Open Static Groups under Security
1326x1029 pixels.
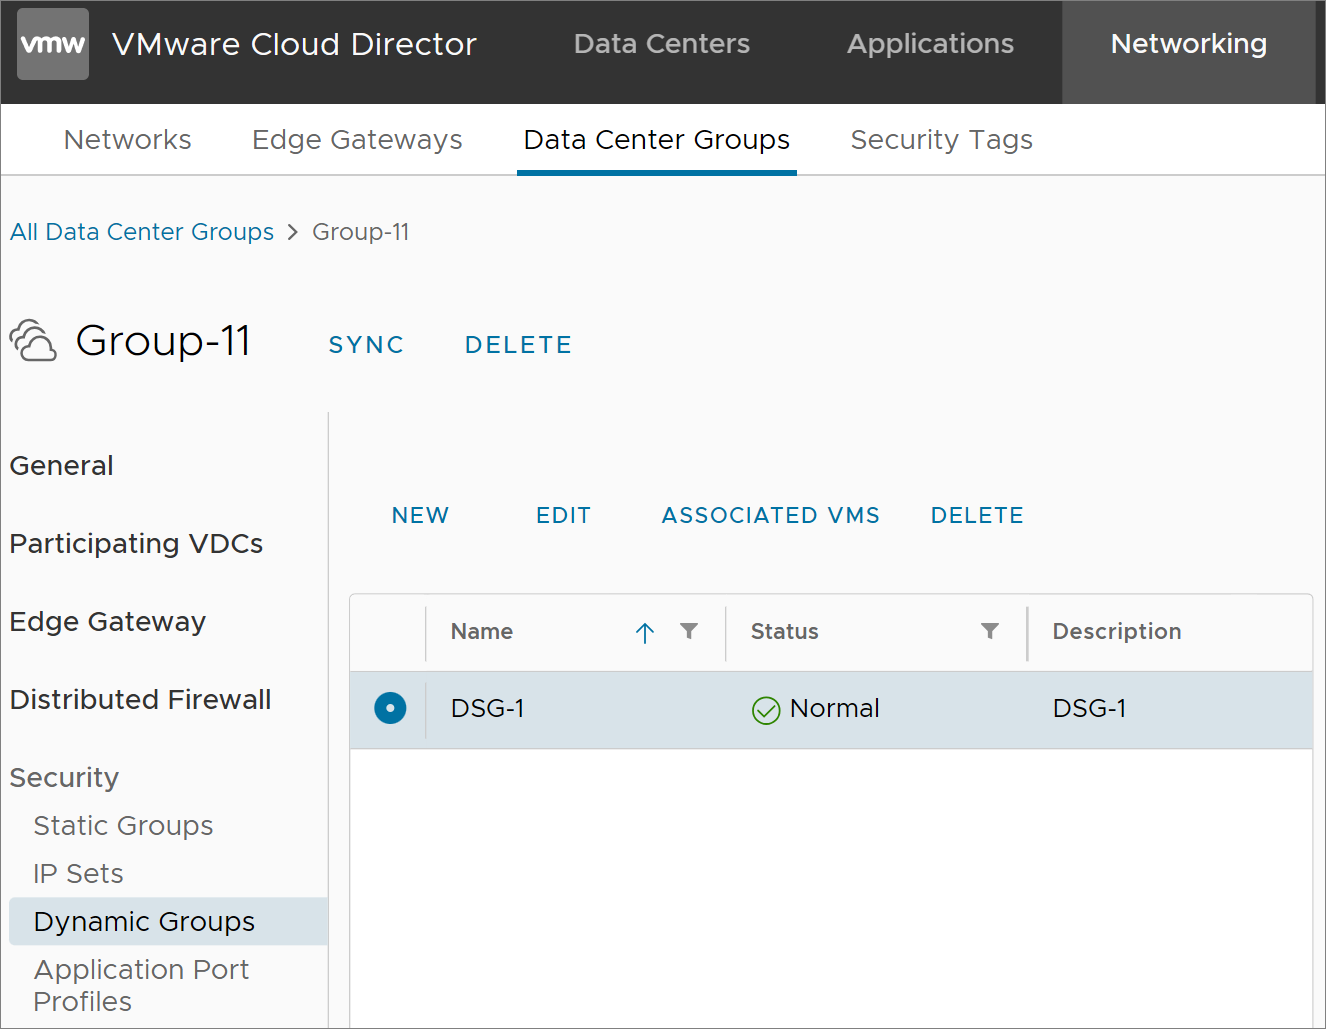click(124, 826)
